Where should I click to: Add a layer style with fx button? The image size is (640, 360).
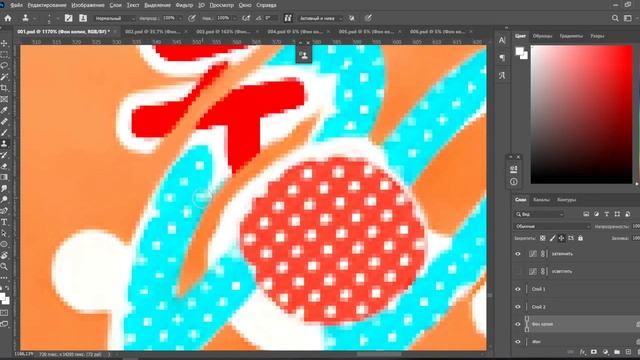(x=582, y=352)
